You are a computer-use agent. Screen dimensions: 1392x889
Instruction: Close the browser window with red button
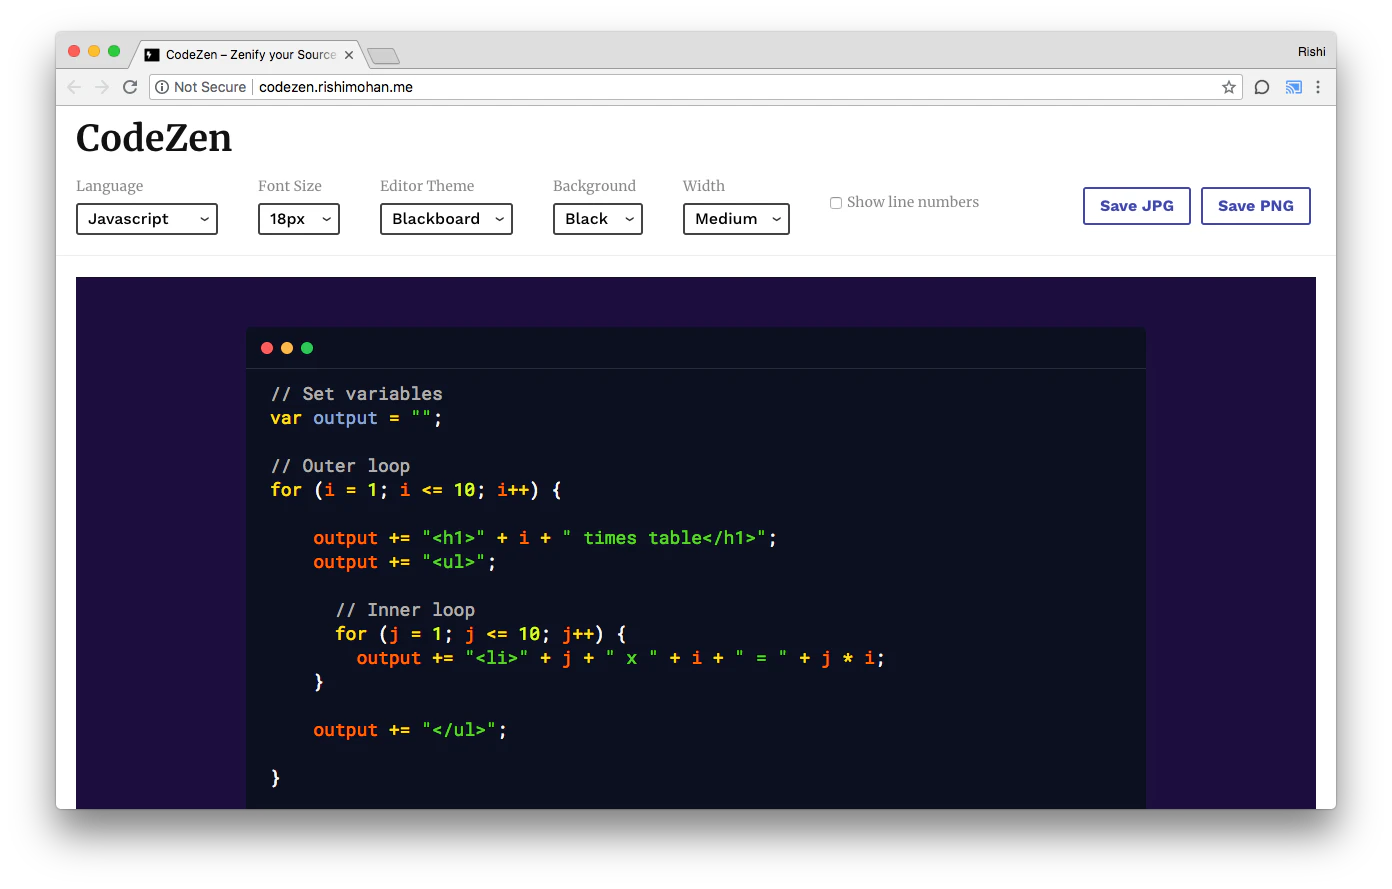74,51
